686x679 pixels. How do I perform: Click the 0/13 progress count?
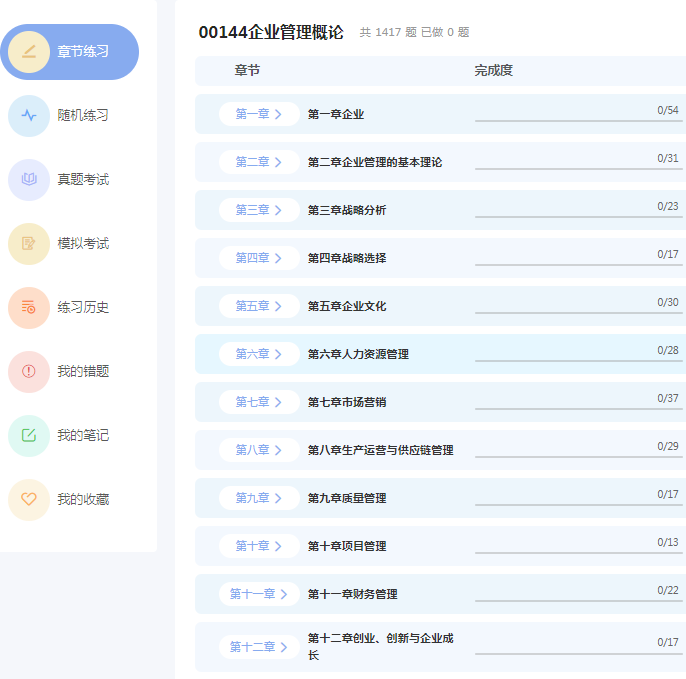pos(668,542)
